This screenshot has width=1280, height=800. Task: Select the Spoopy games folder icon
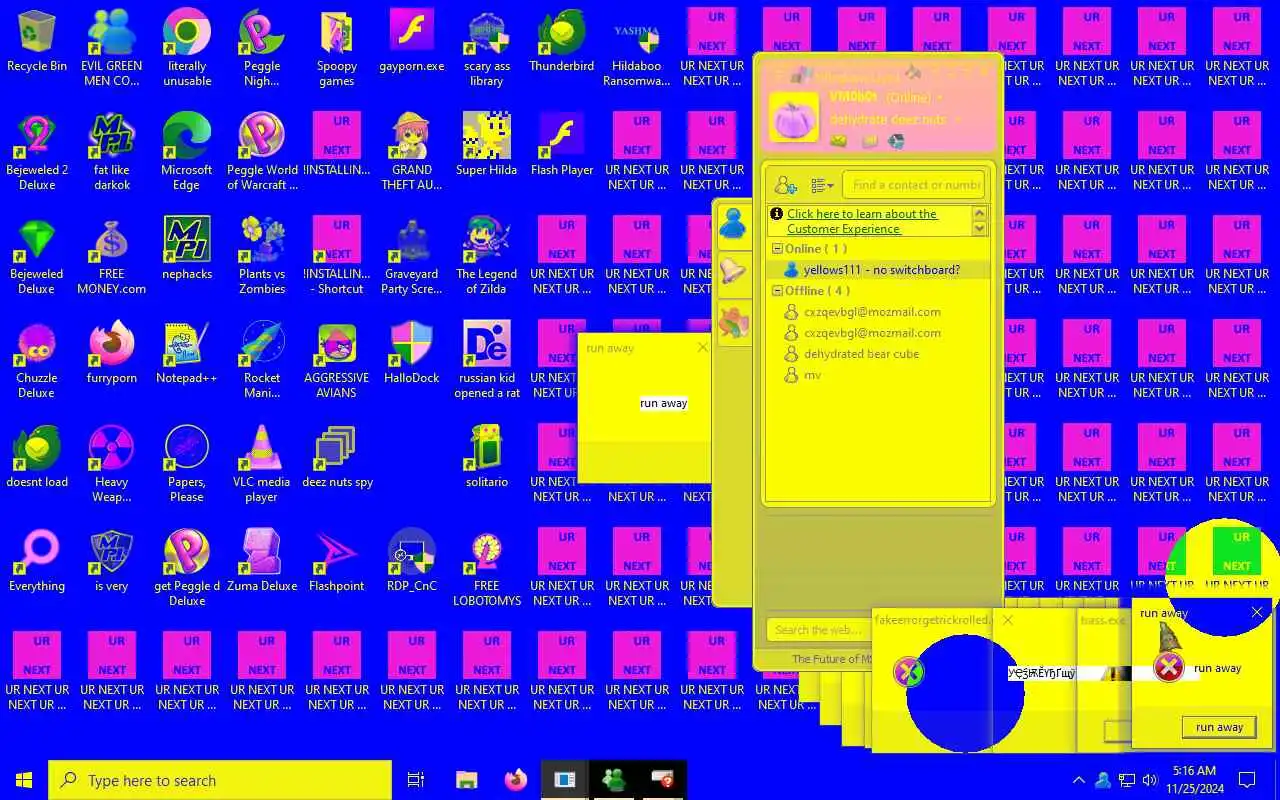[337, 48]
